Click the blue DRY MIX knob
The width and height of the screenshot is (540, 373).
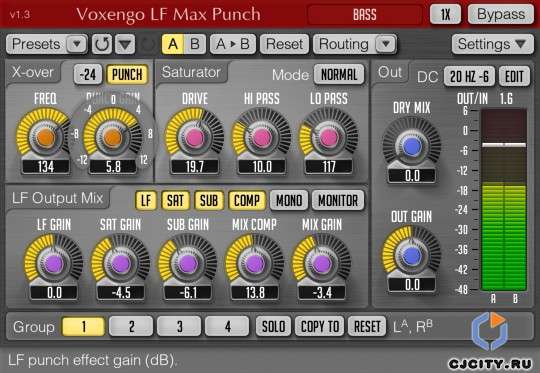coord(412,147)
